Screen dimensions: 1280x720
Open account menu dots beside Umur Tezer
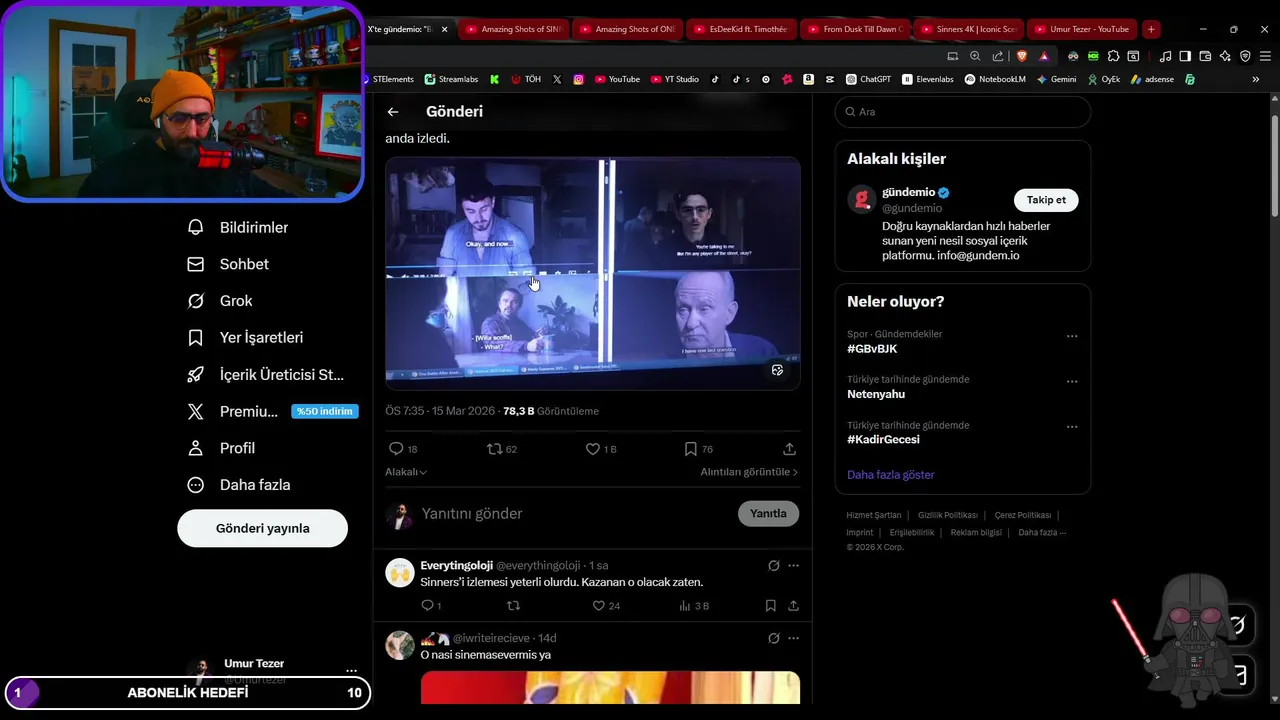pos(351,671)
